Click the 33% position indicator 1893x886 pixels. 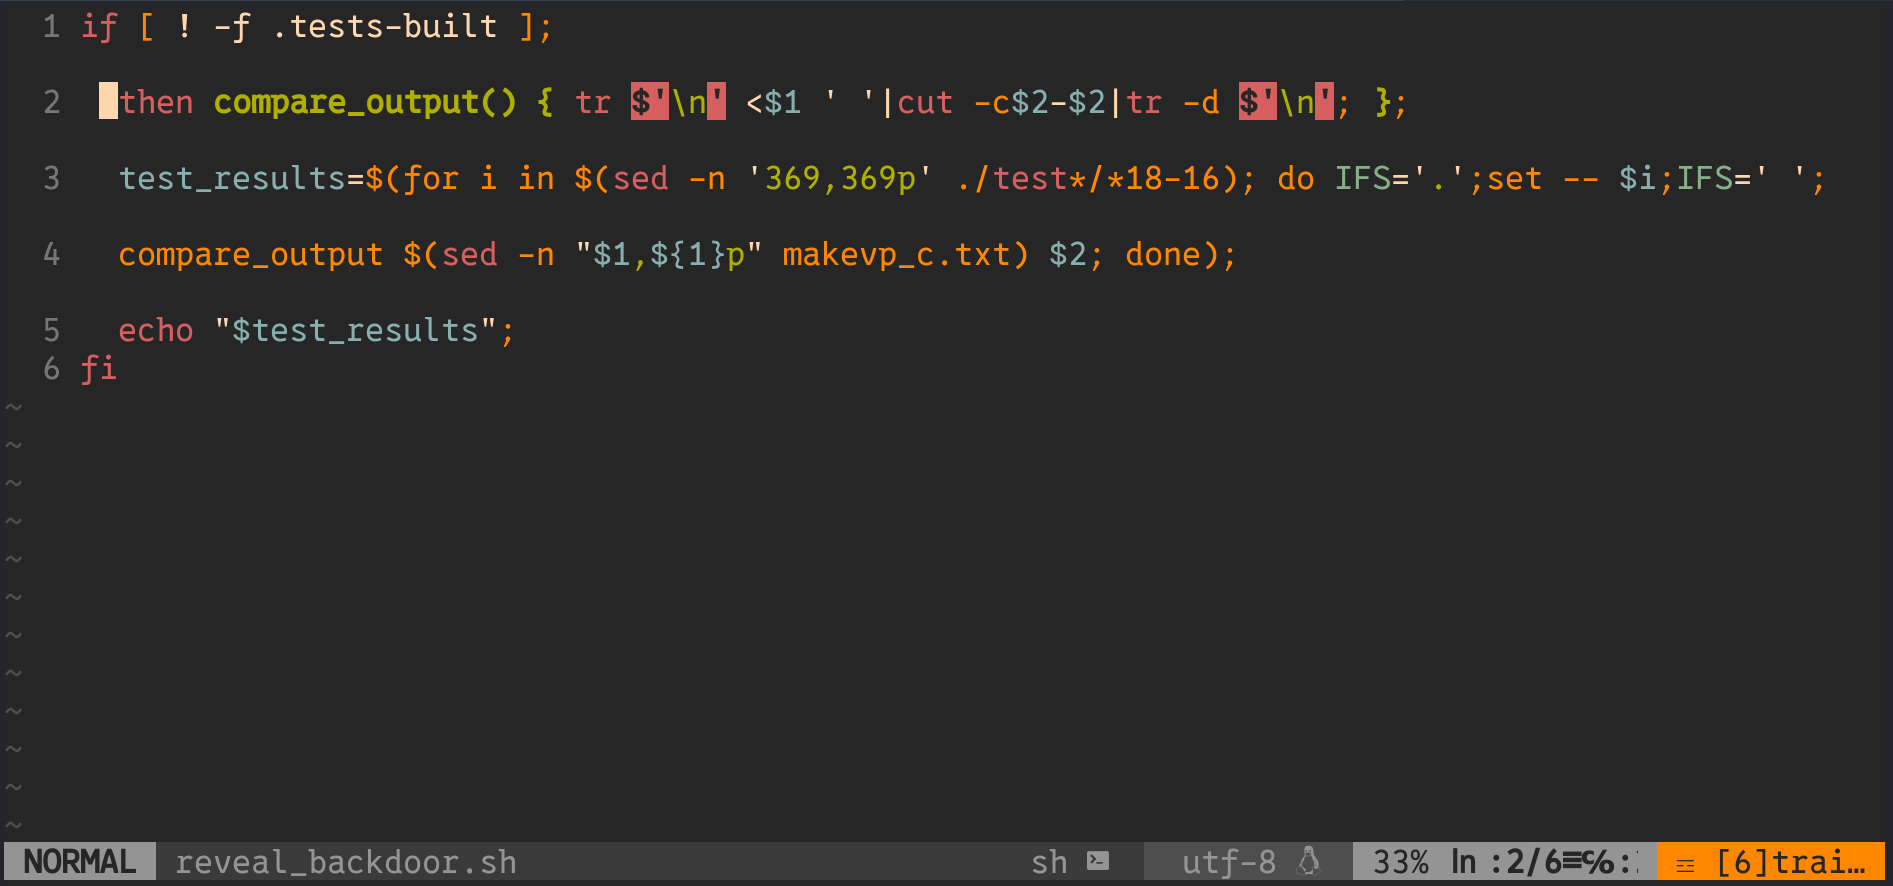point(1401,862)
